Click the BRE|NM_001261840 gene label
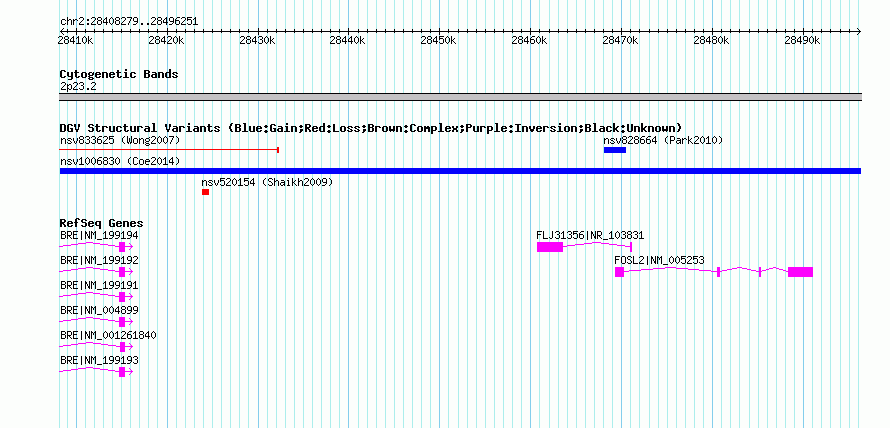The image size is (890, 428). click(x=108, y=335)
